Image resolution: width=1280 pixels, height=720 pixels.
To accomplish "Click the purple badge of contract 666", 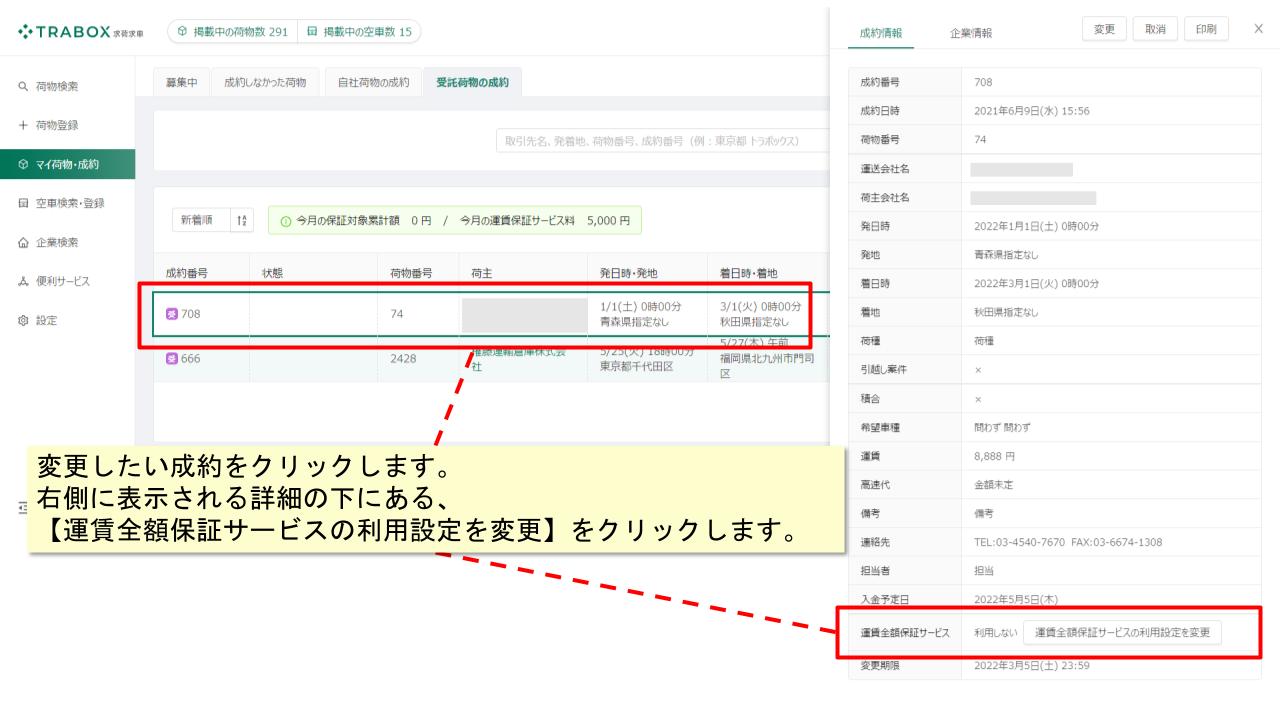I will point(172,358).
